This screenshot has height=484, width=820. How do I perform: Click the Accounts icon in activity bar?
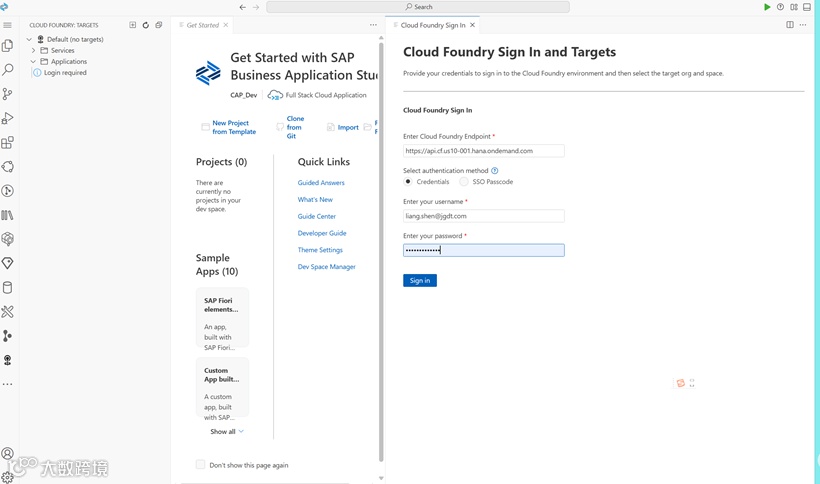[x=8, y=454]
